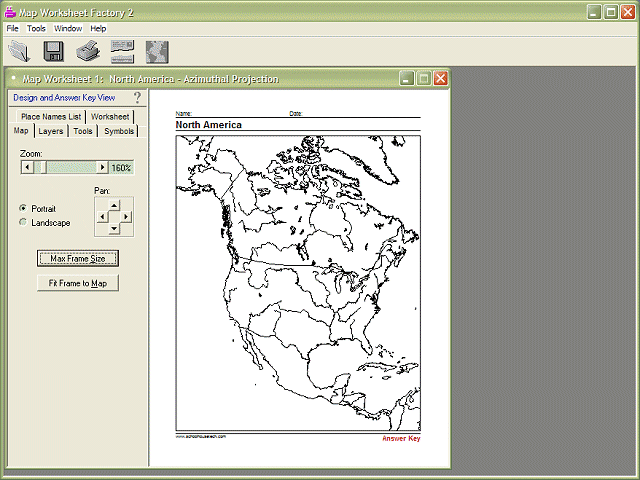Pan the map up with arrow

point(114,205)
